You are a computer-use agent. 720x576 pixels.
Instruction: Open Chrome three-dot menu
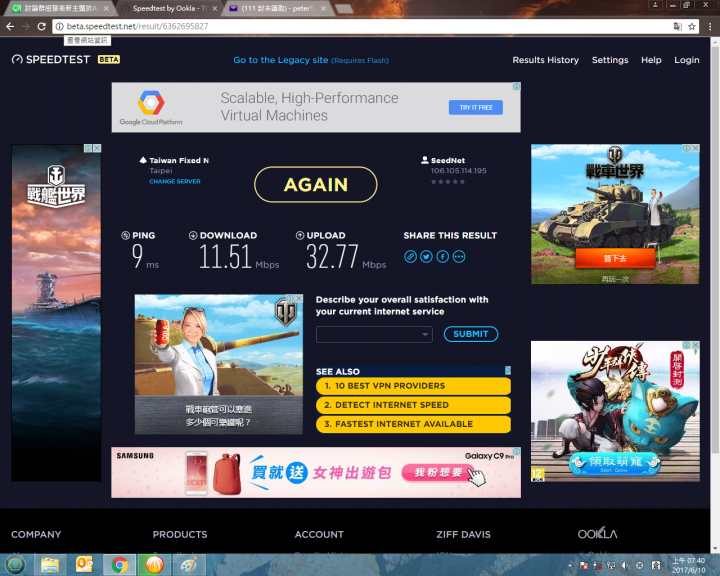tap(710, 27)
